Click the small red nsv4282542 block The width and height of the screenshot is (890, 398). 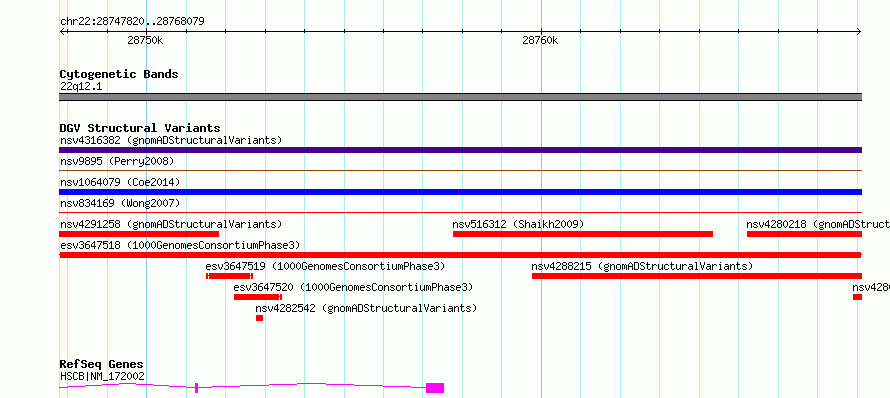click(x=259, y=318)
